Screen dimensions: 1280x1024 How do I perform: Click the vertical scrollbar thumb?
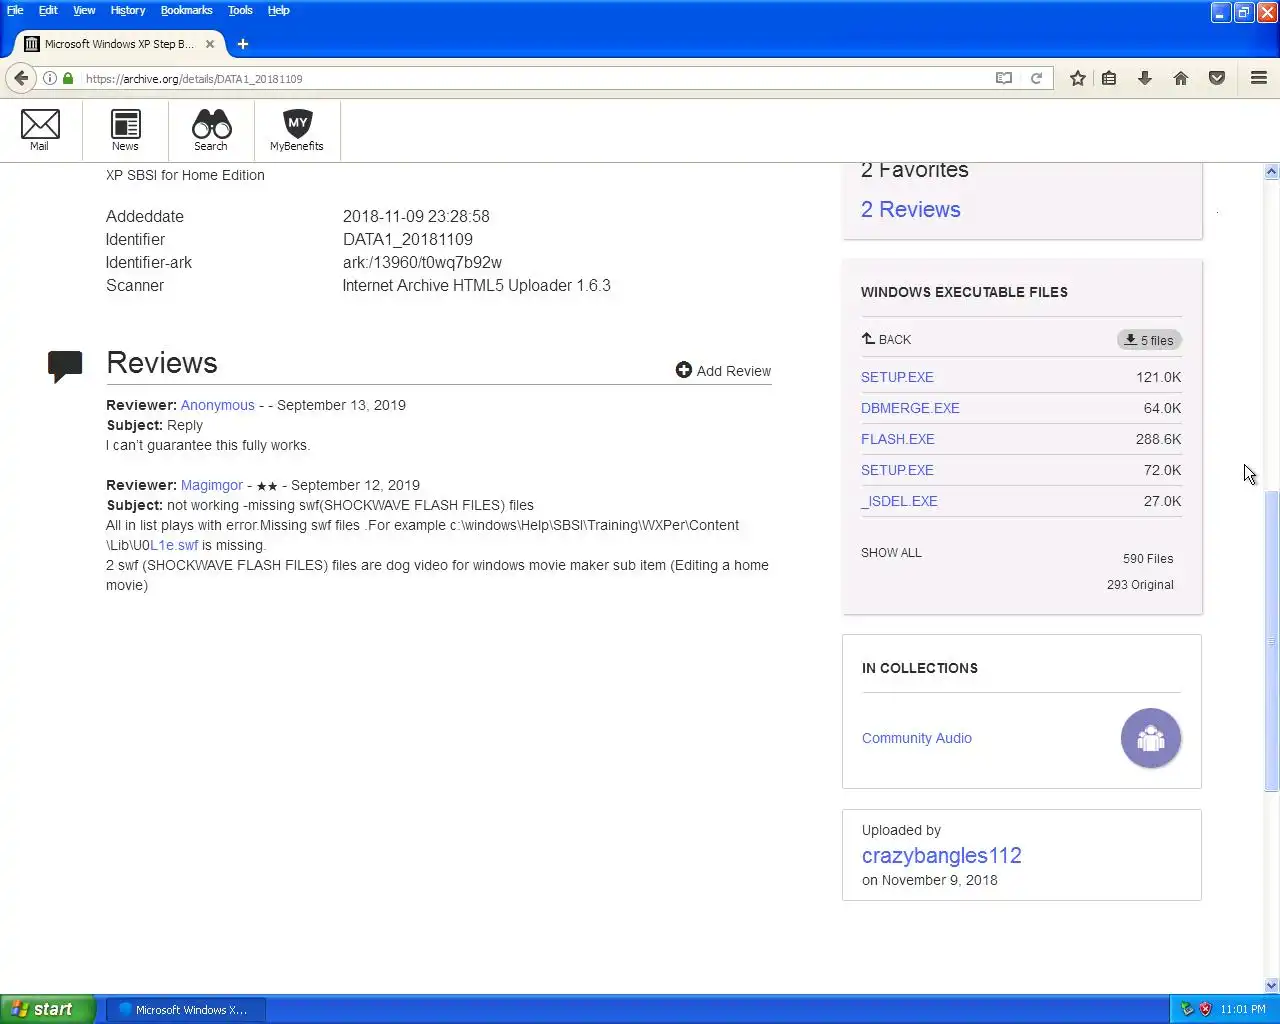[x=1271, y=640]
